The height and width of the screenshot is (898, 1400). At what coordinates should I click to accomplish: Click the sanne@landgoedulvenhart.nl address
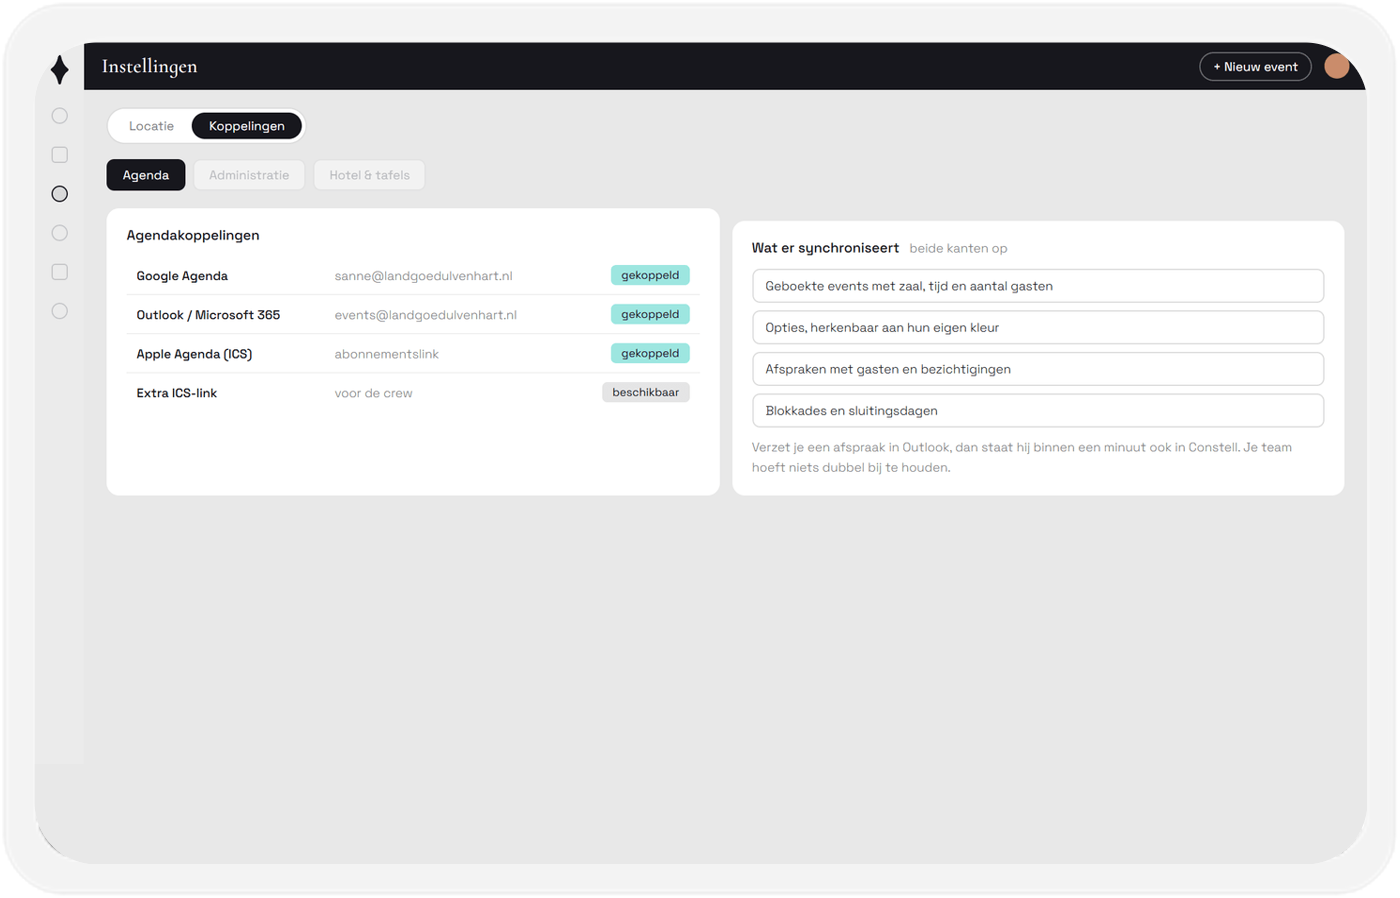pyautogui.click(x=423, y=276)
